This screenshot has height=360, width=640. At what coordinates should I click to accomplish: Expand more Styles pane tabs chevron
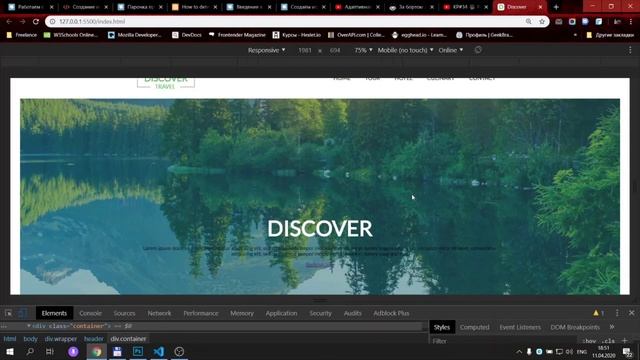[x=612, y=327]
